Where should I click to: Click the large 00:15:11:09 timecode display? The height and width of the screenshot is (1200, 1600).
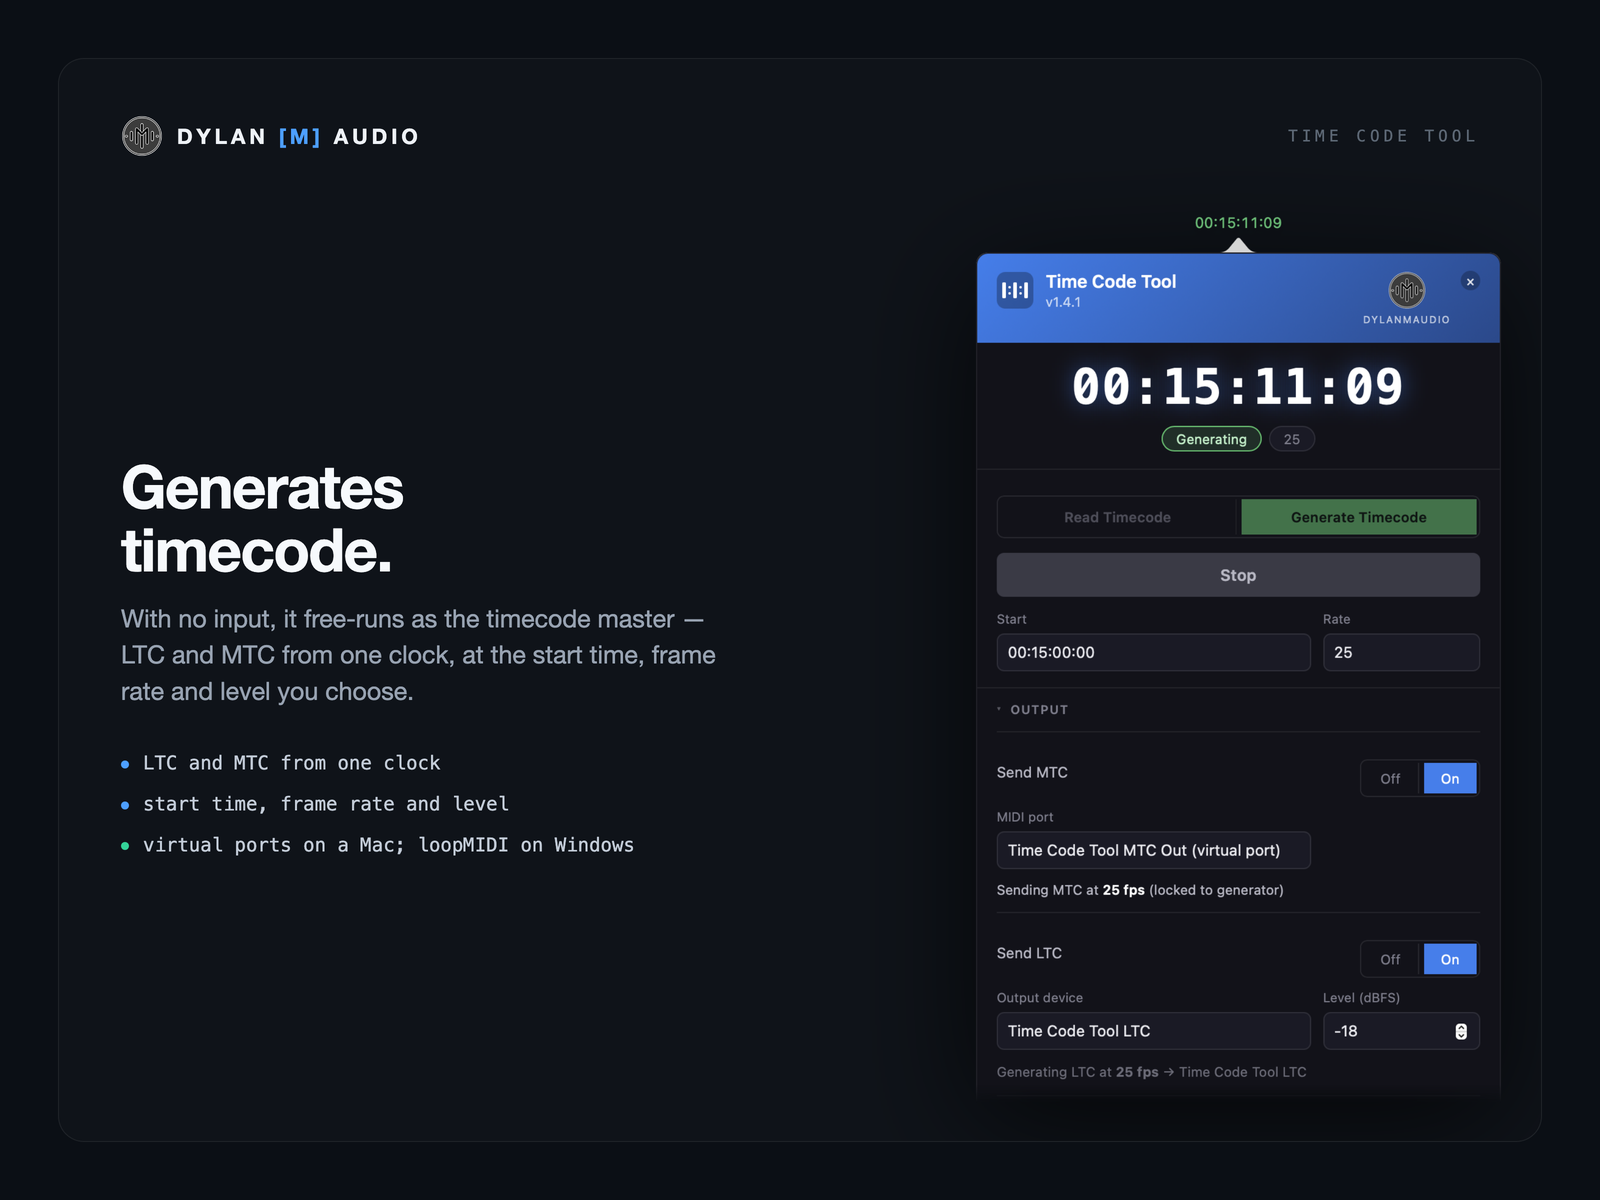click(1238, 386)
